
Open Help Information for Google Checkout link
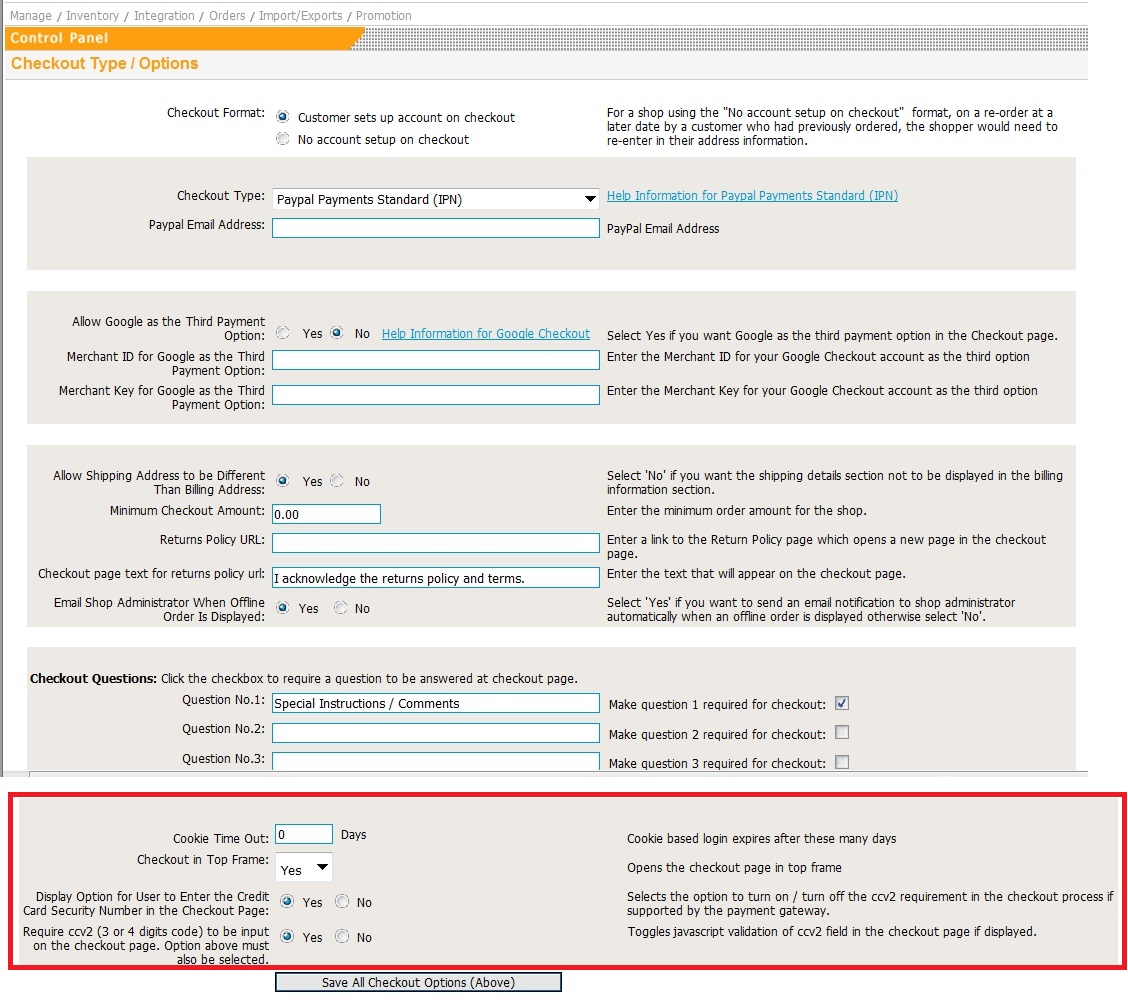(x=486, y=334)
